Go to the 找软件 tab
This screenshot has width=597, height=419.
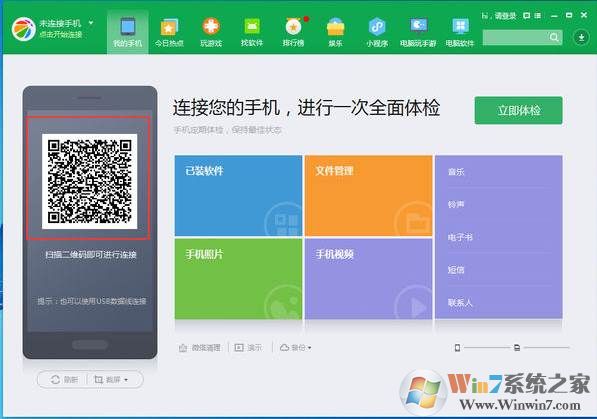tap(252, 32)
